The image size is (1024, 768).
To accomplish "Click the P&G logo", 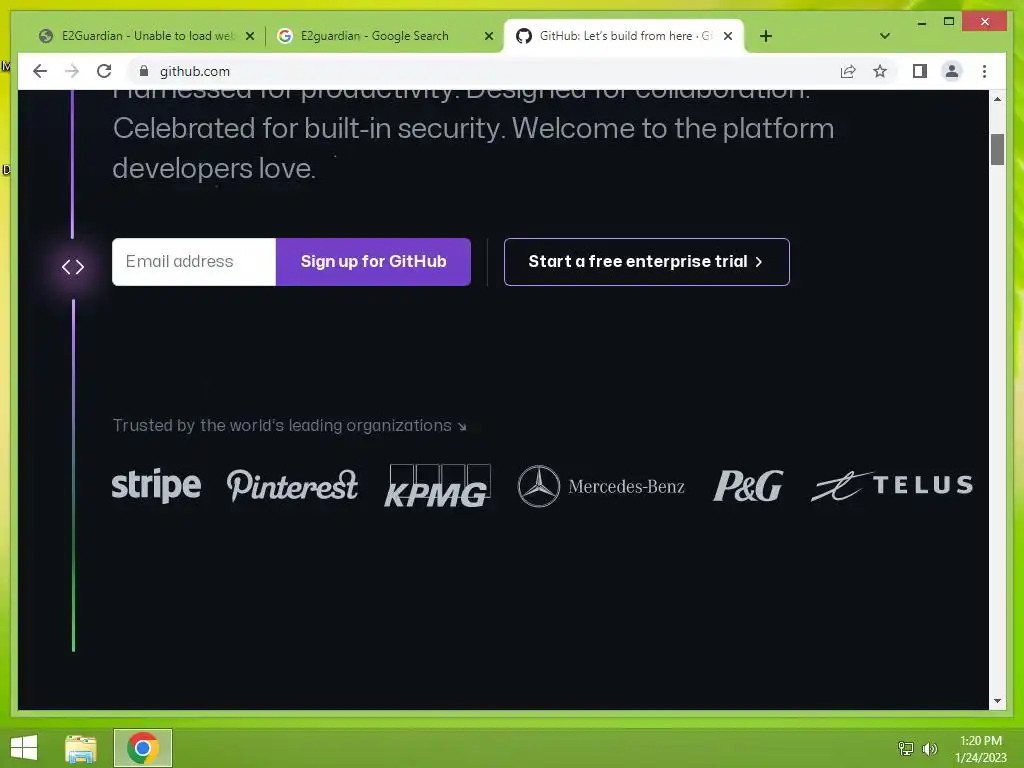I will tap(748, 486).
